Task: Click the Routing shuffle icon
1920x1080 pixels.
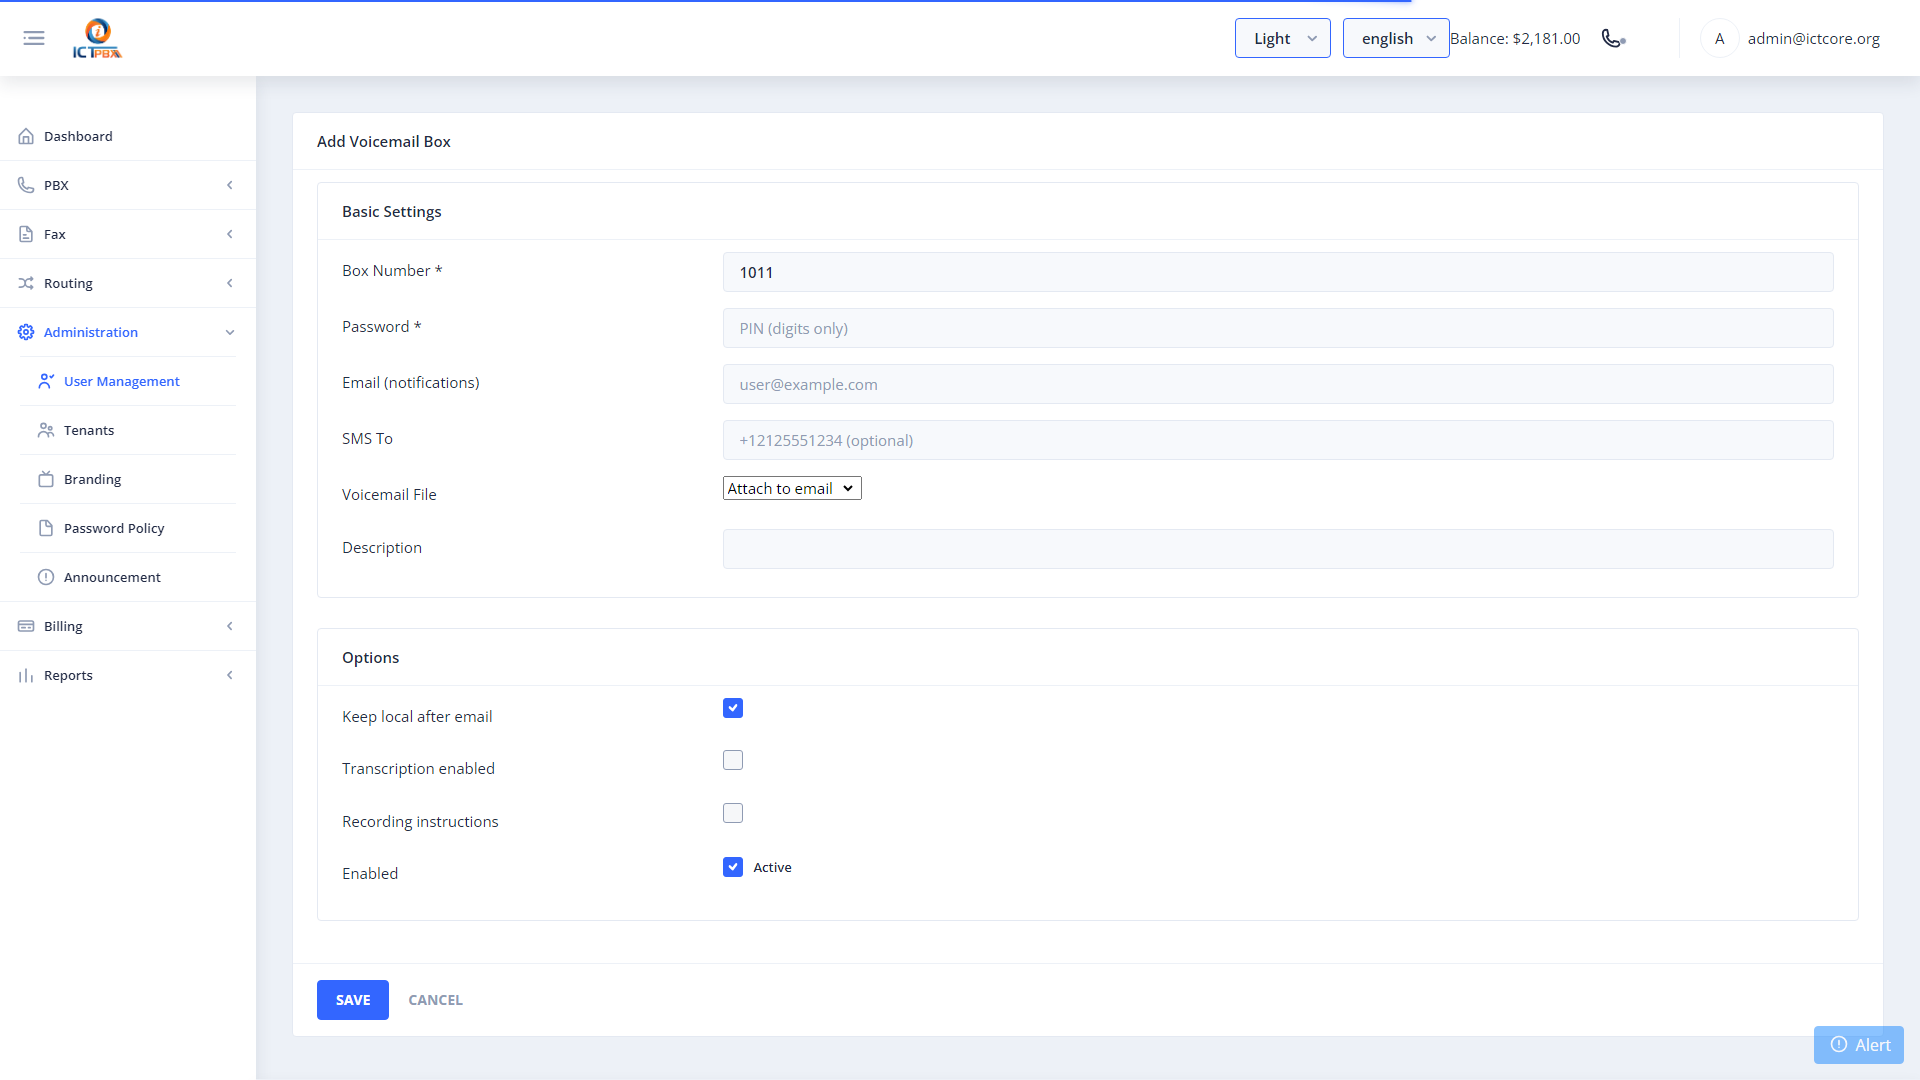Action: coord(26,283)
